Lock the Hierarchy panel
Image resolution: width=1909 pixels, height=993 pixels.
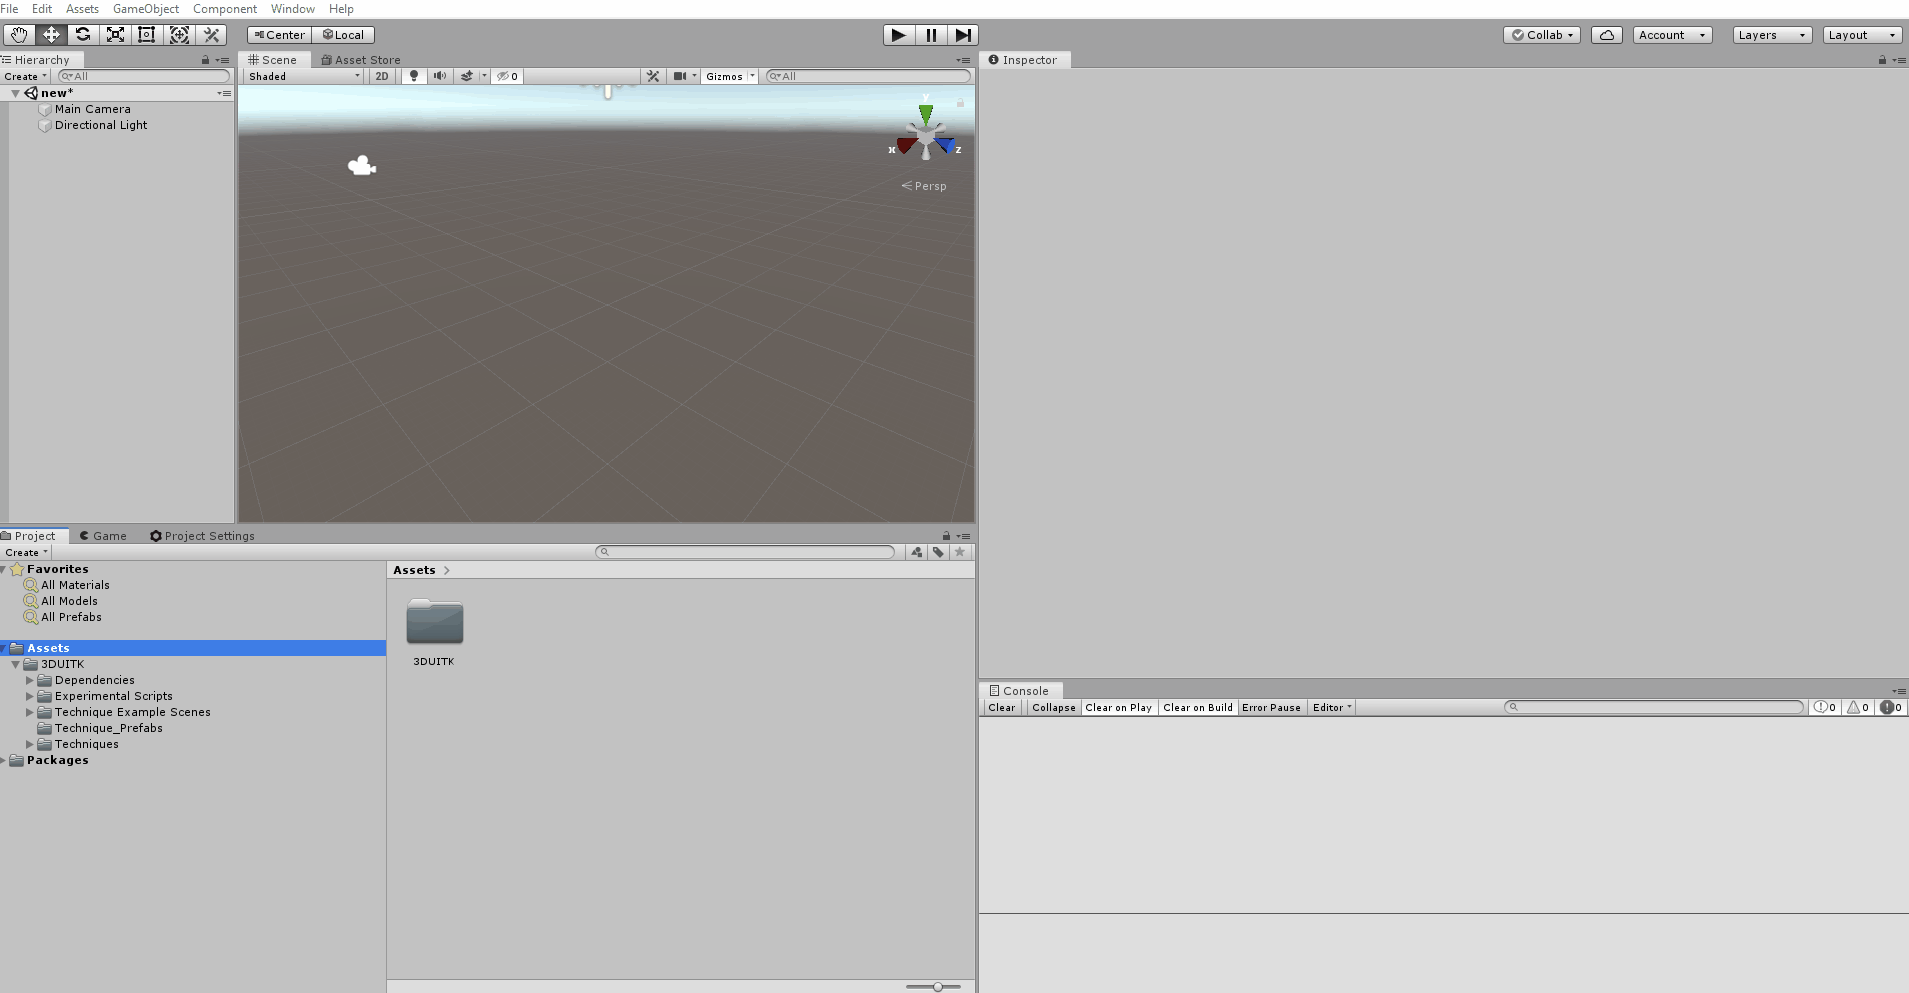(x=205, y=60)
